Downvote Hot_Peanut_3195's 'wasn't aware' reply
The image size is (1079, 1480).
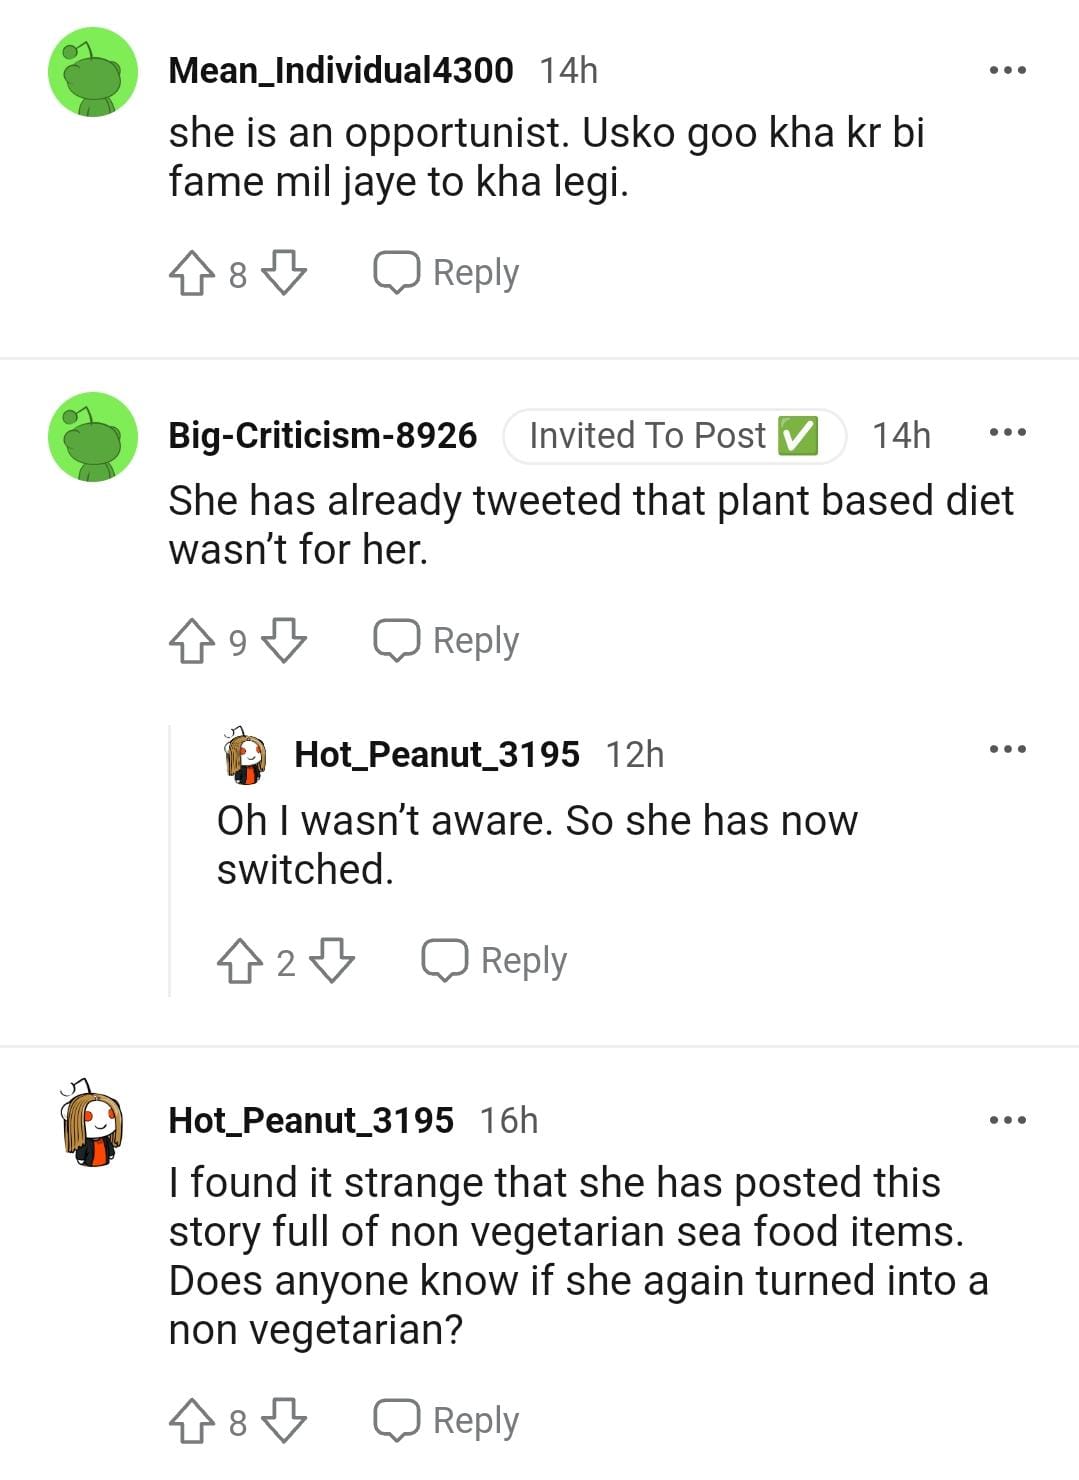(x=332, y=961)
